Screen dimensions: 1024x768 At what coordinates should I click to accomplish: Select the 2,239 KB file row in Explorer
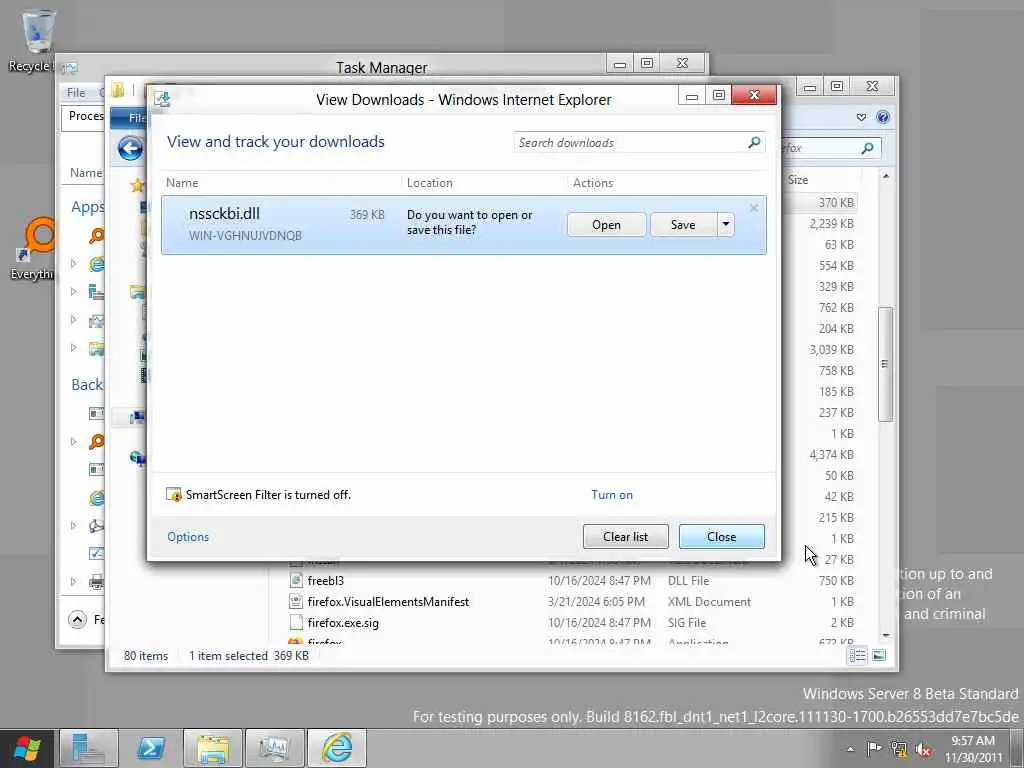(831, 223)
